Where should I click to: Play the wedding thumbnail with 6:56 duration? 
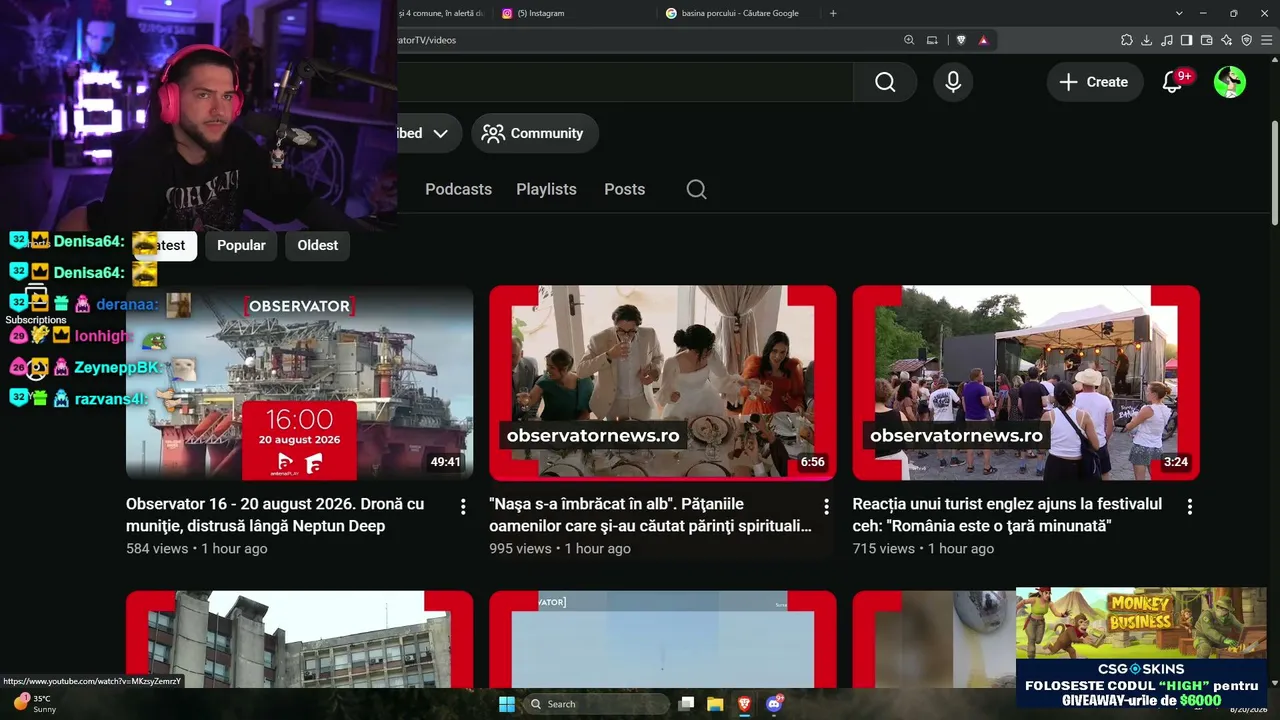click(x=663, y=383)
